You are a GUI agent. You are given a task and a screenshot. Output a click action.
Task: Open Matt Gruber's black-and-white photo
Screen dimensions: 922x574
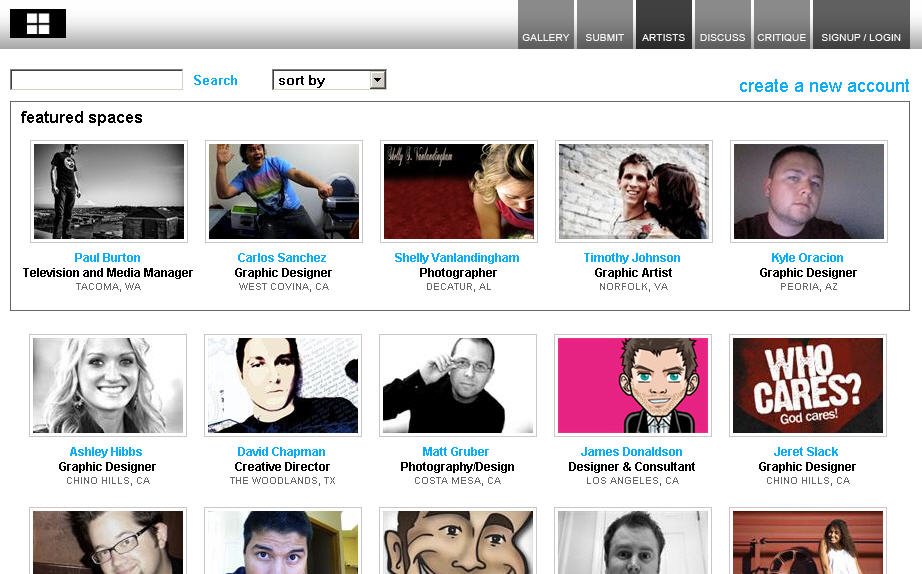coord(458,385)
